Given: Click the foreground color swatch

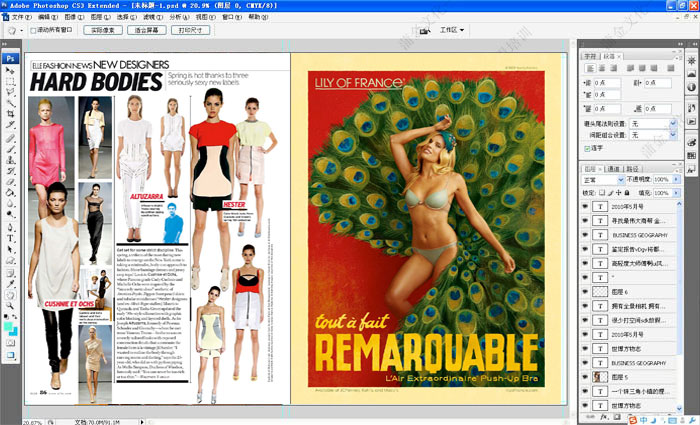Looking at the screenshot, I should (x=8, y=326).
